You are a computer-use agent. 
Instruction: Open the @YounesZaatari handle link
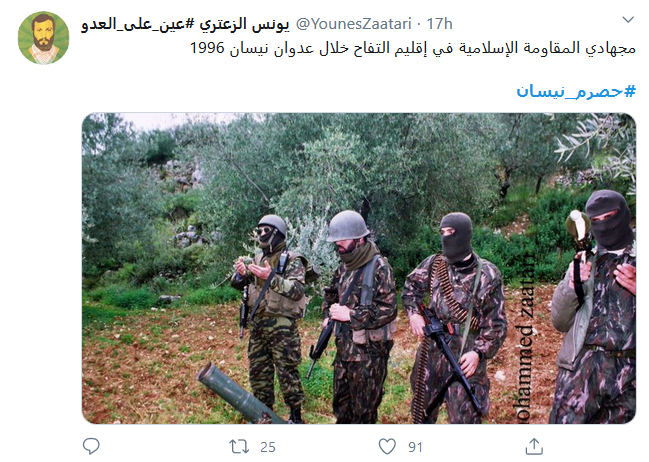(x=354, y=24)
